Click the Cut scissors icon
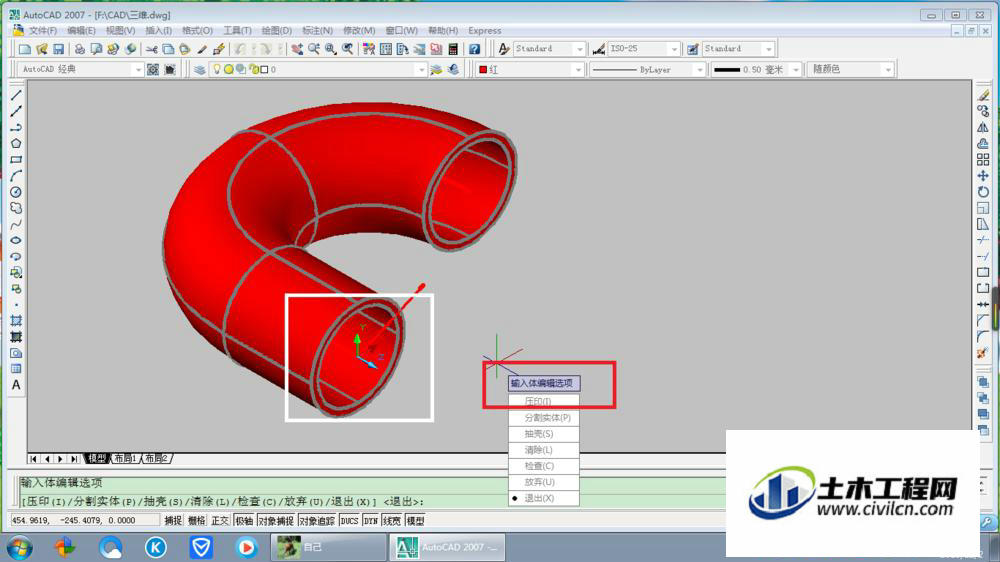The height and width of the screenshot is (562, 1000). [x=152, y=49]
